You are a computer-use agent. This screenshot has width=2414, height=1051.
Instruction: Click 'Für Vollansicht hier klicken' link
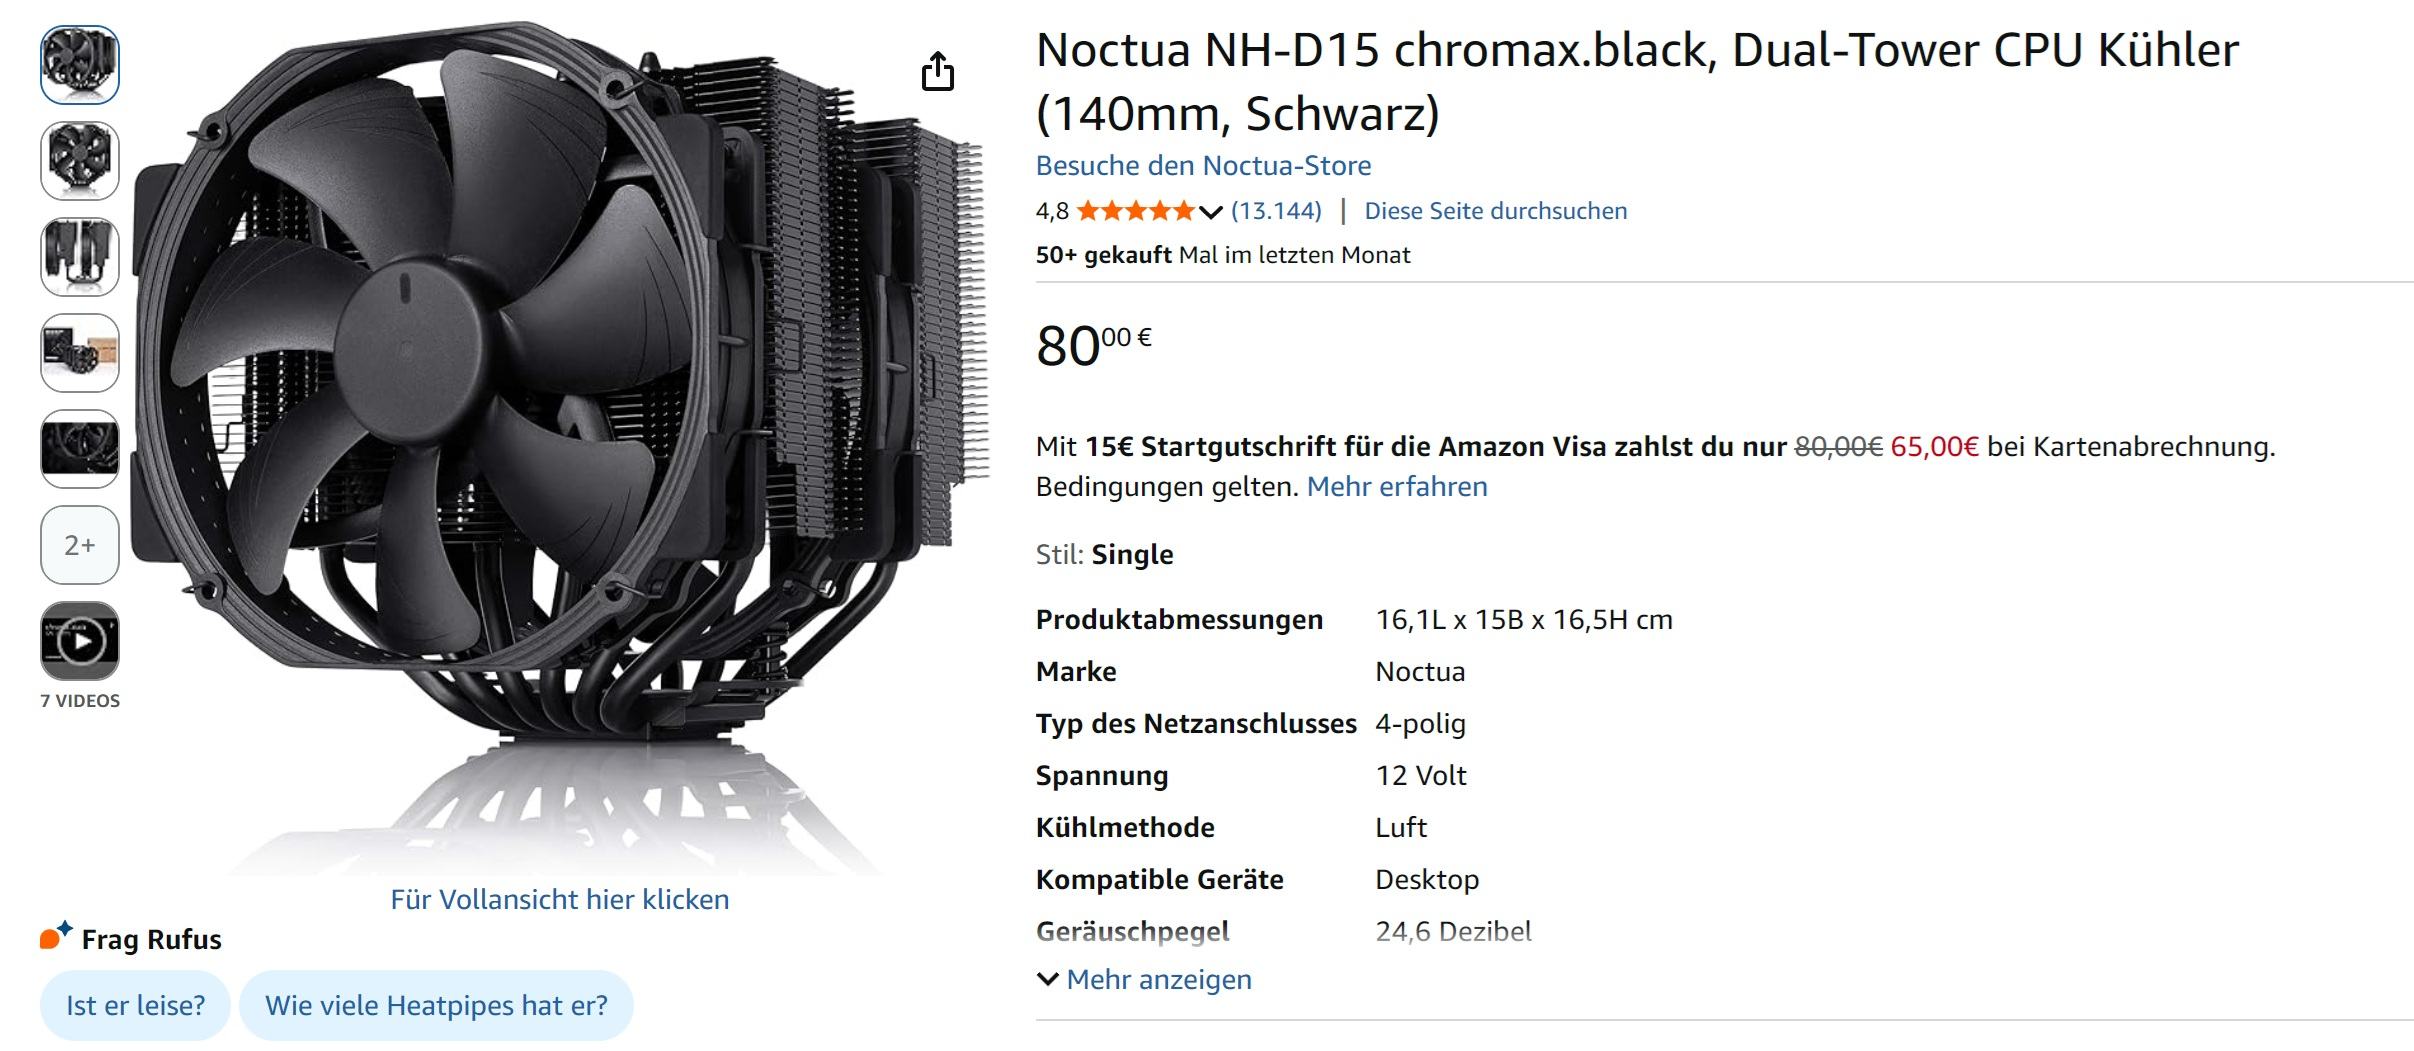559,899
